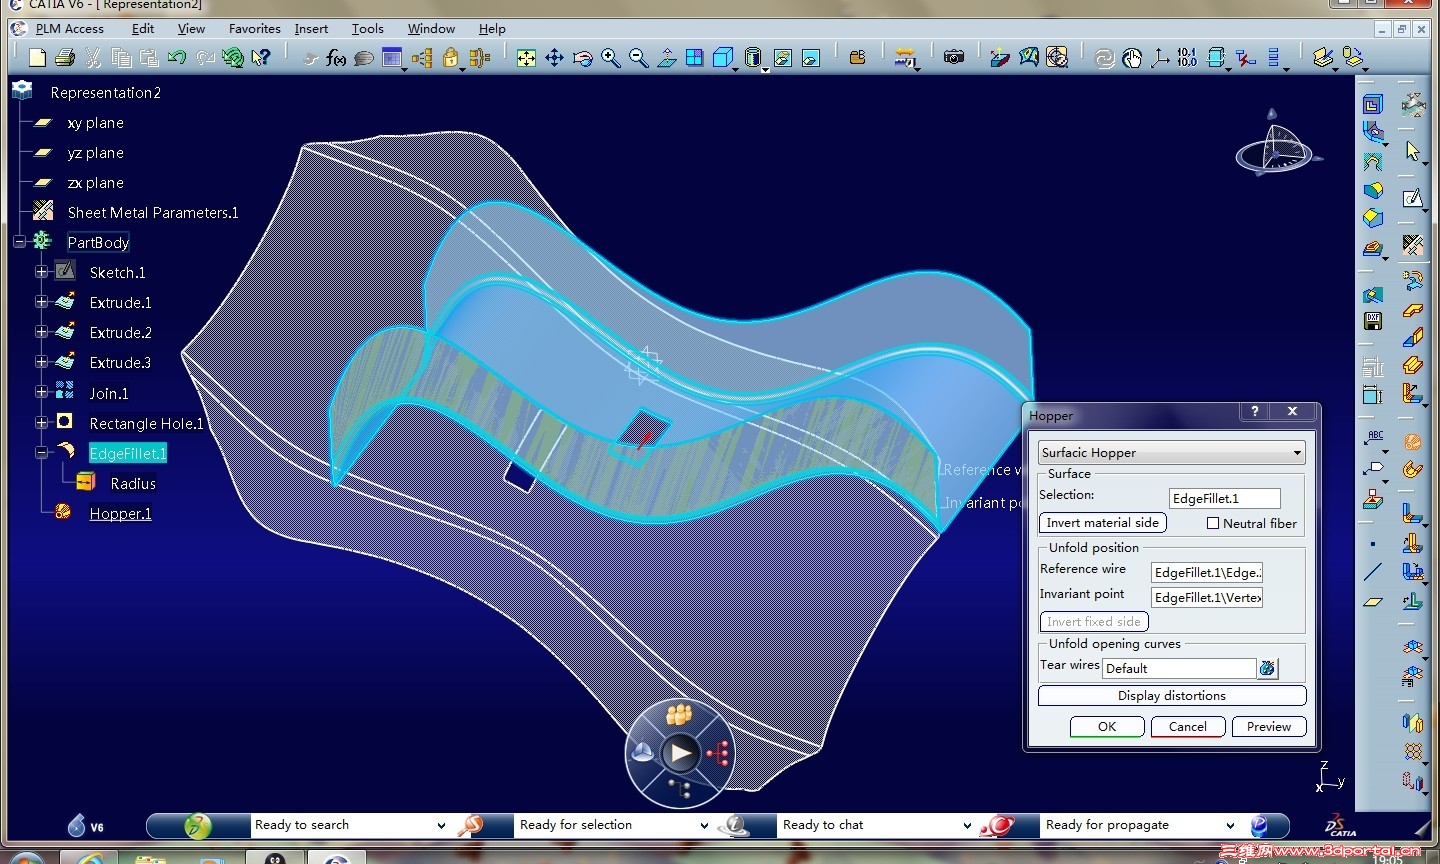The height and width of the screenshot is (864, 1440).
Task: Click the Reference wire input field
Action: (x=1207, y=572)
